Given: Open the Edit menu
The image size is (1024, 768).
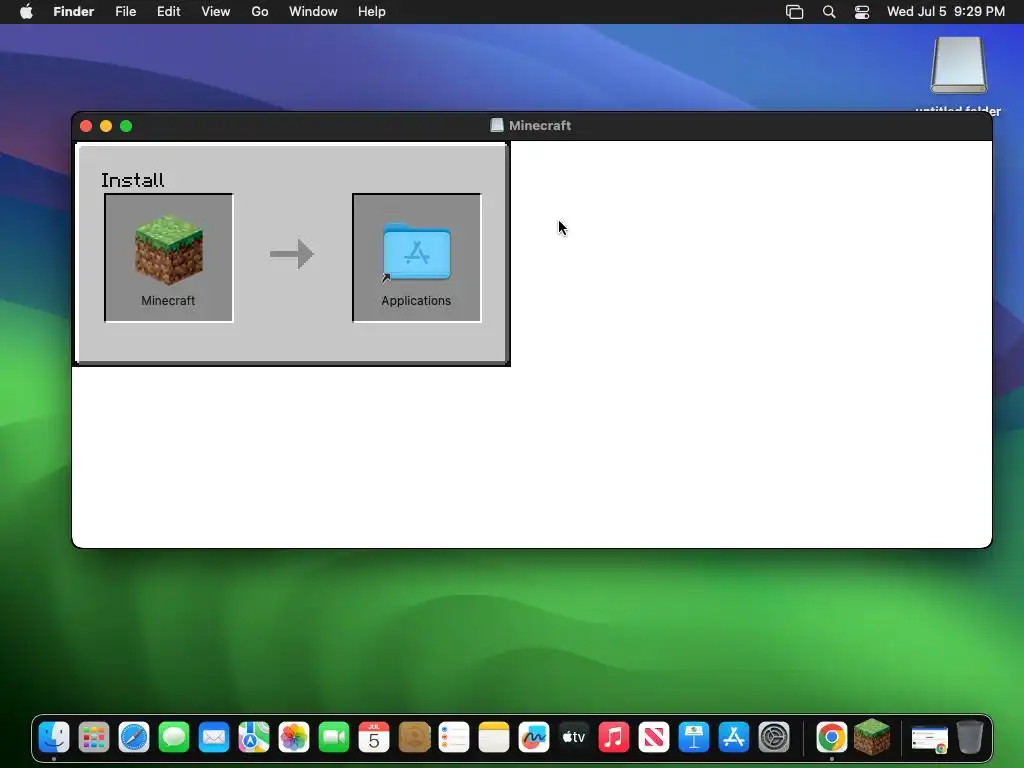Looking at the screenshot, I should [x=168, y=11].
